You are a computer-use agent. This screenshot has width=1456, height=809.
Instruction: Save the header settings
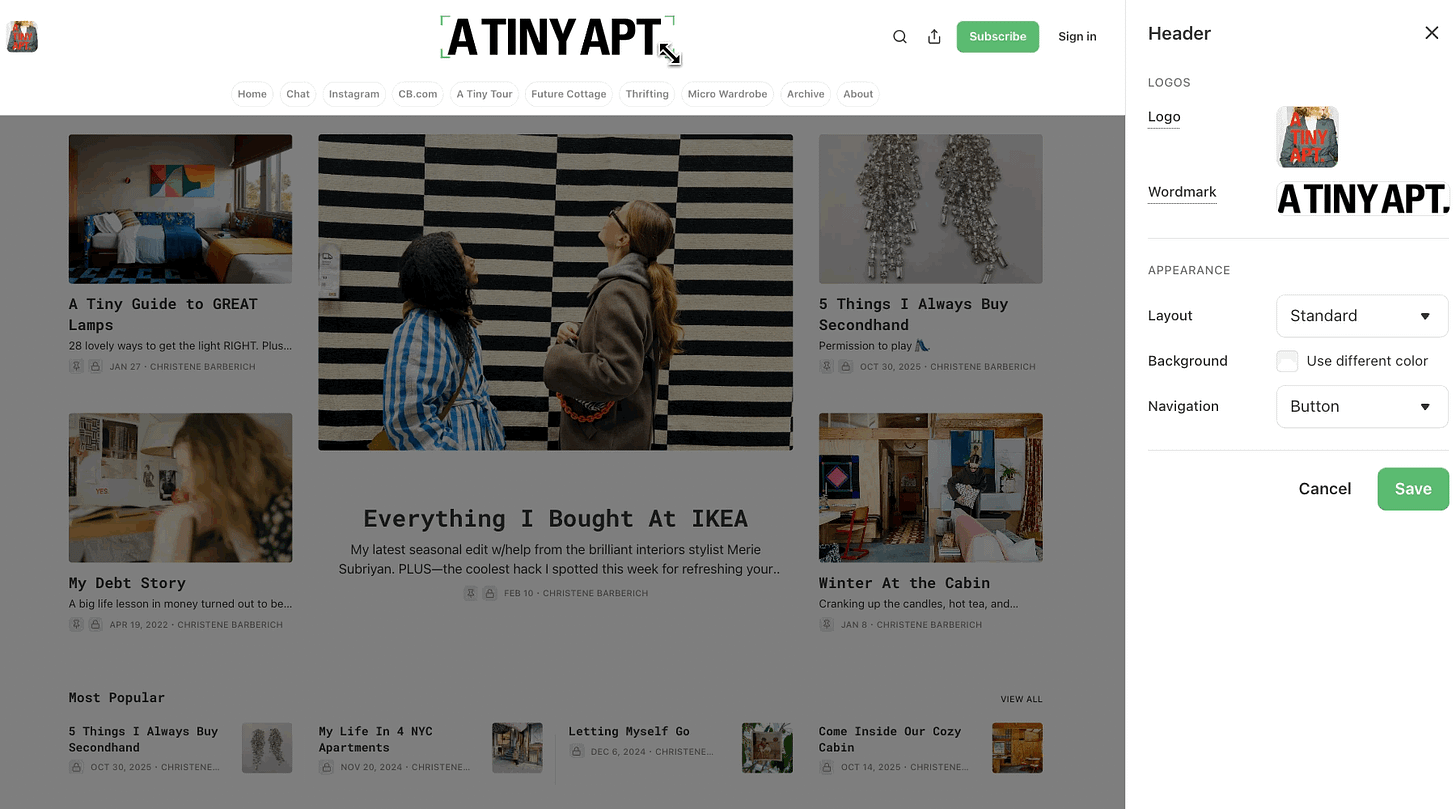1413,489
